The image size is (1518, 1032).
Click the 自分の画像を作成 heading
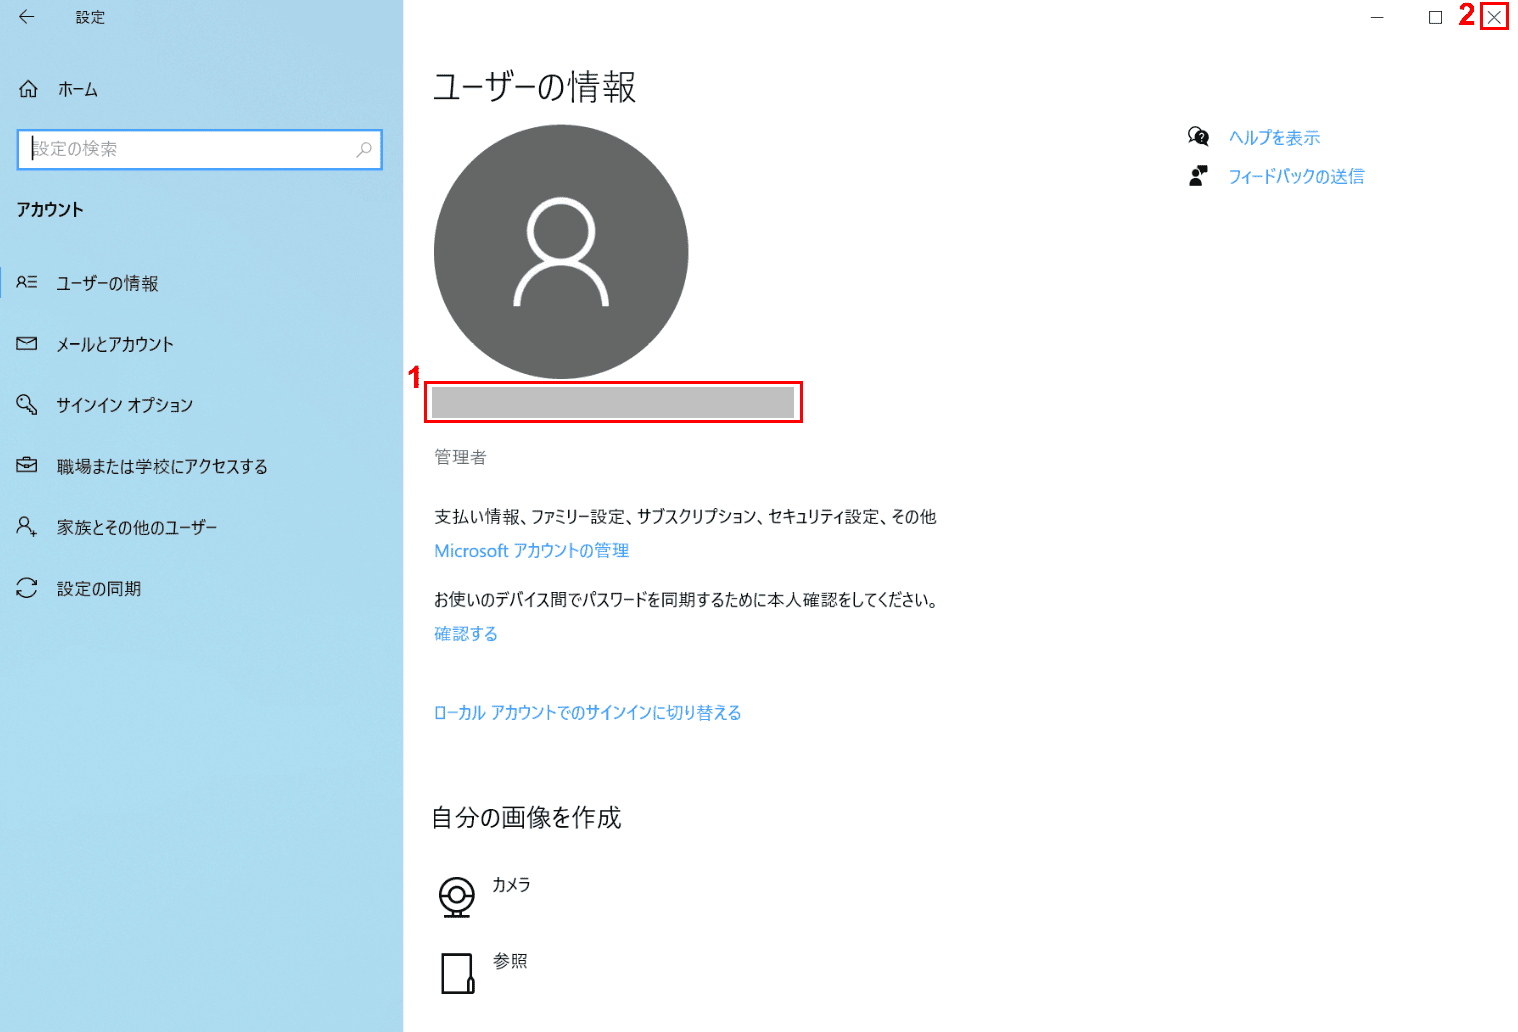coord(527,818)
